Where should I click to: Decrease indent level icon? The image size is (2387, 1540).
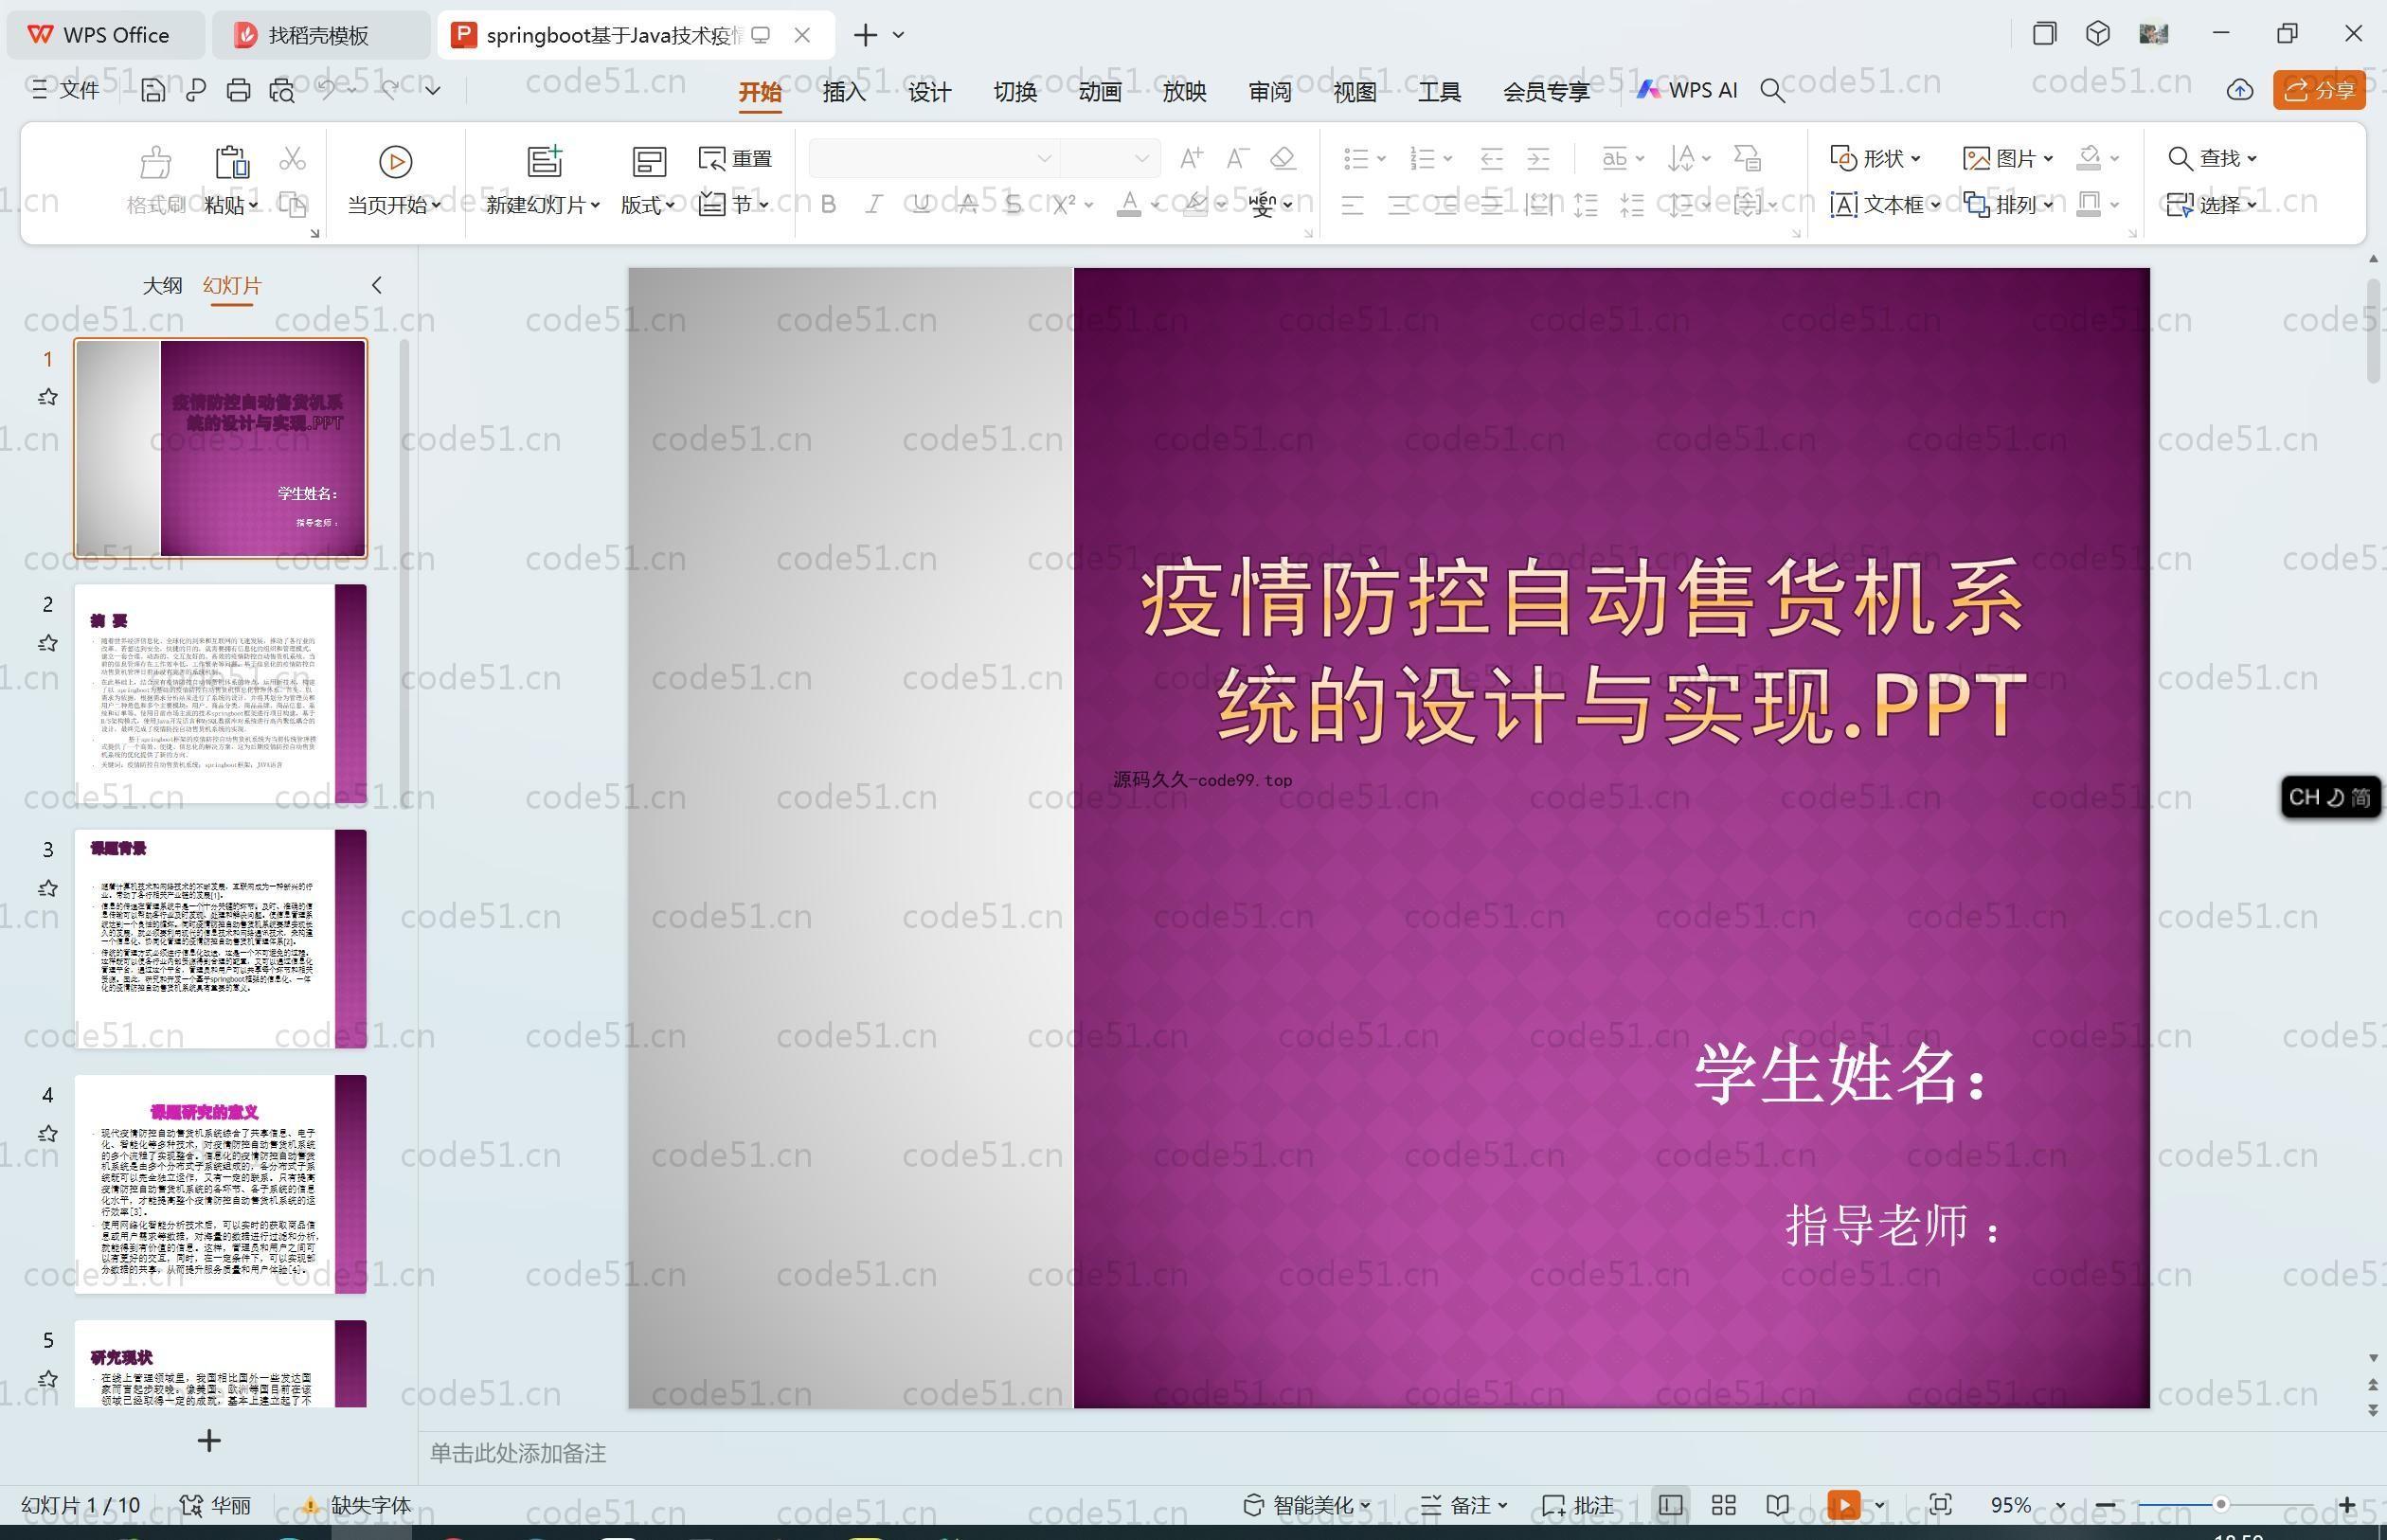[1491, 158]
